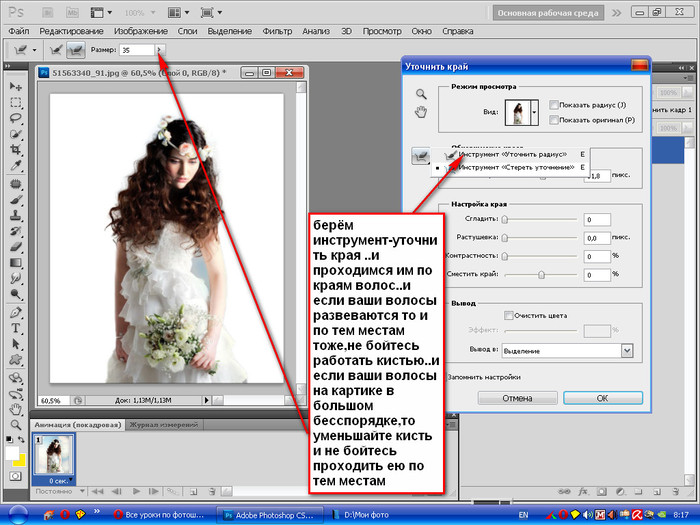
Task: Check the 'Очистить цвета' checkbox
Action: (509, 315)
